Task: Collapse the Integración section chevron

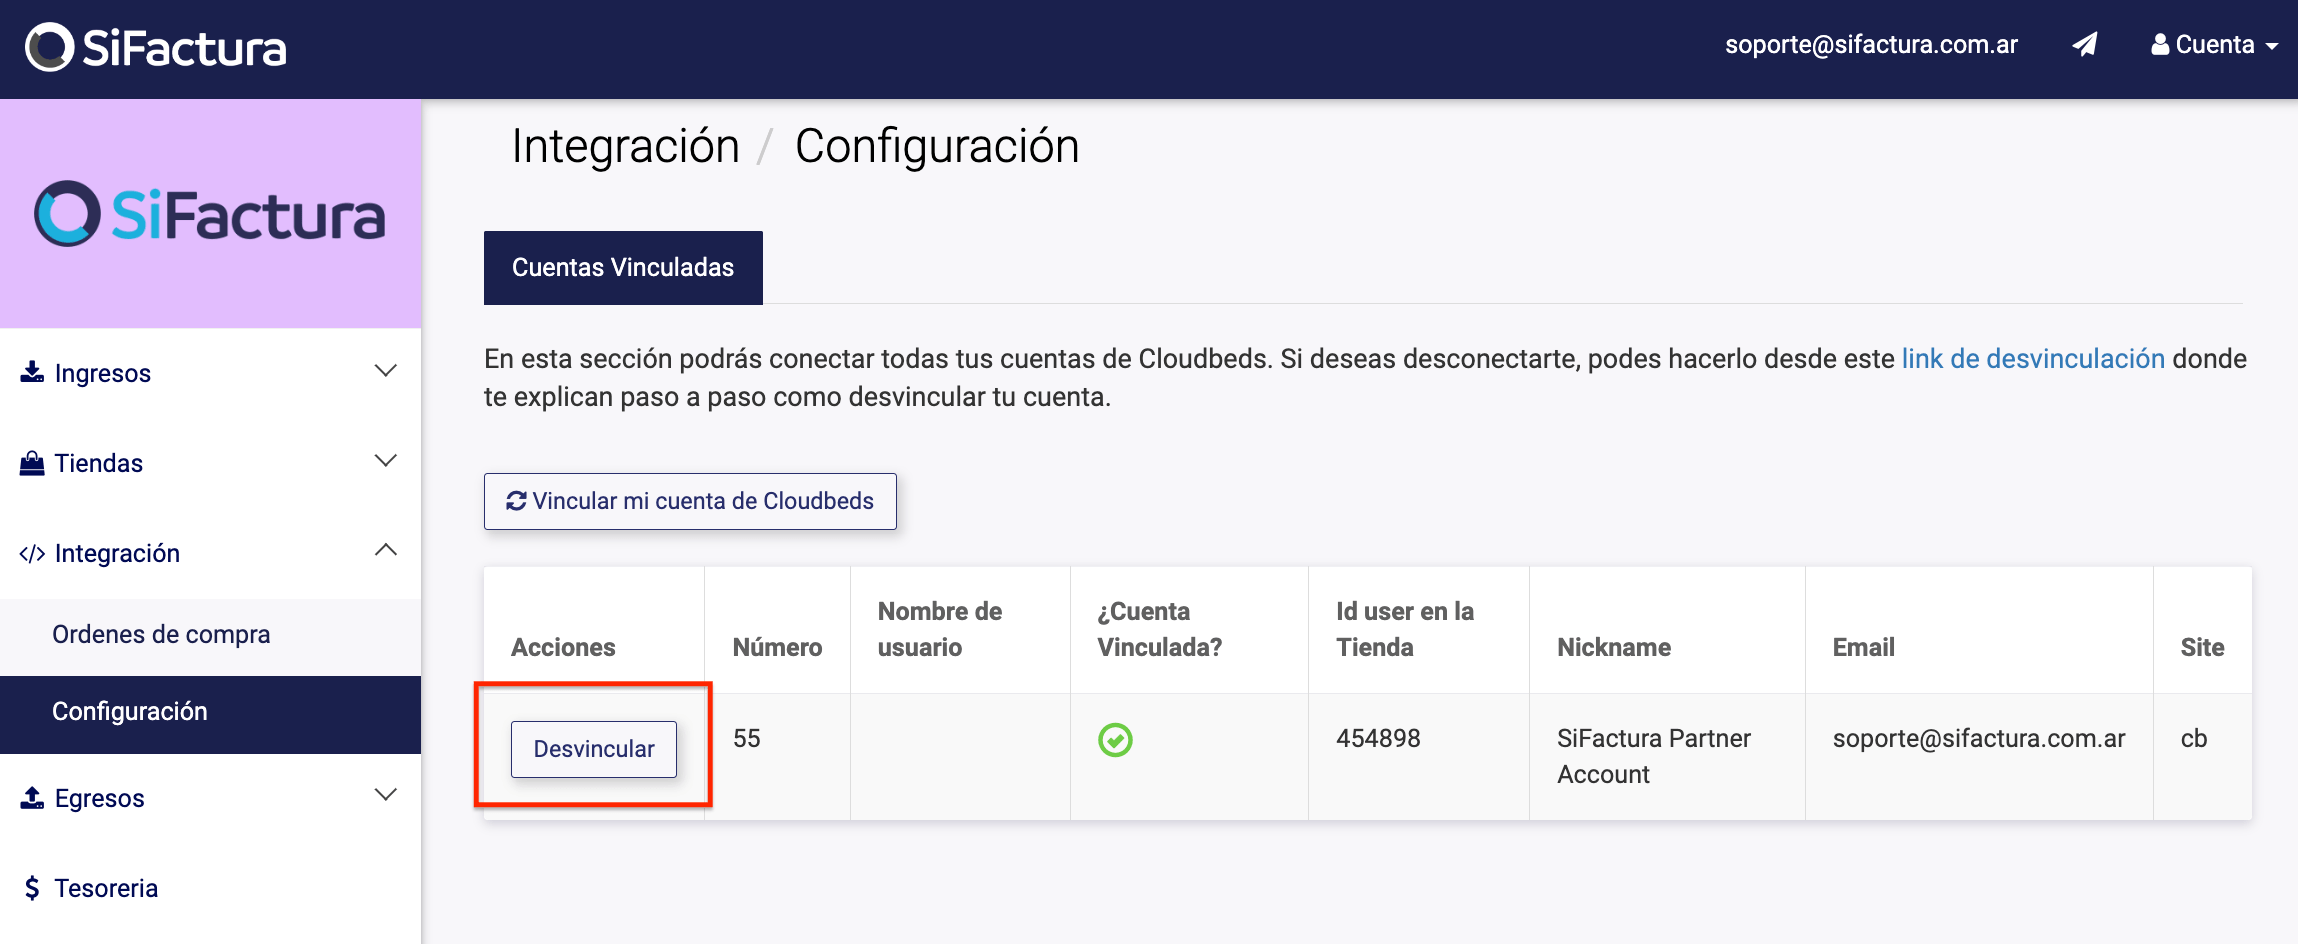Action: pos(385,551)
